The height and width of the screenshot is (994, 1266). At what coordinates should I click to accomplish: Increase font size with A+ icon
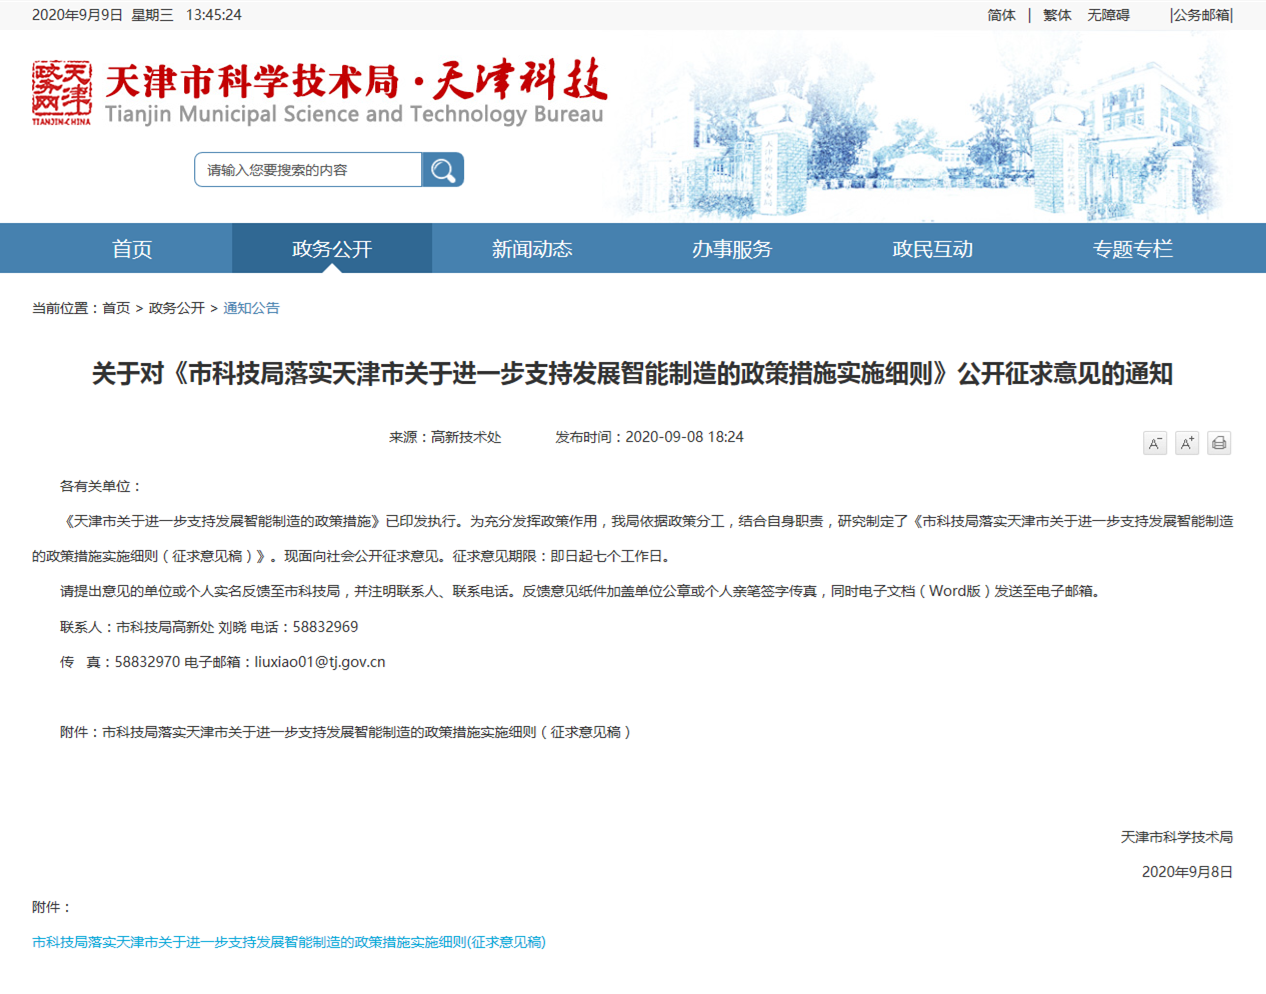[x=1186, y=443]
